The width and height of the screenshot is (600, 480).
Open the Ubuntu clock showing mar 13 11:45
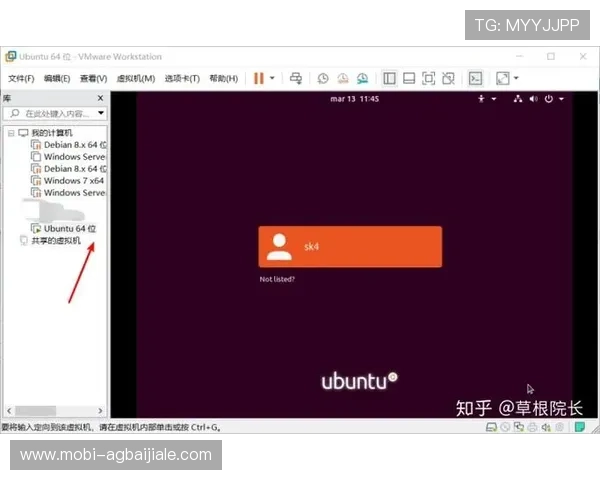[354, 99]
